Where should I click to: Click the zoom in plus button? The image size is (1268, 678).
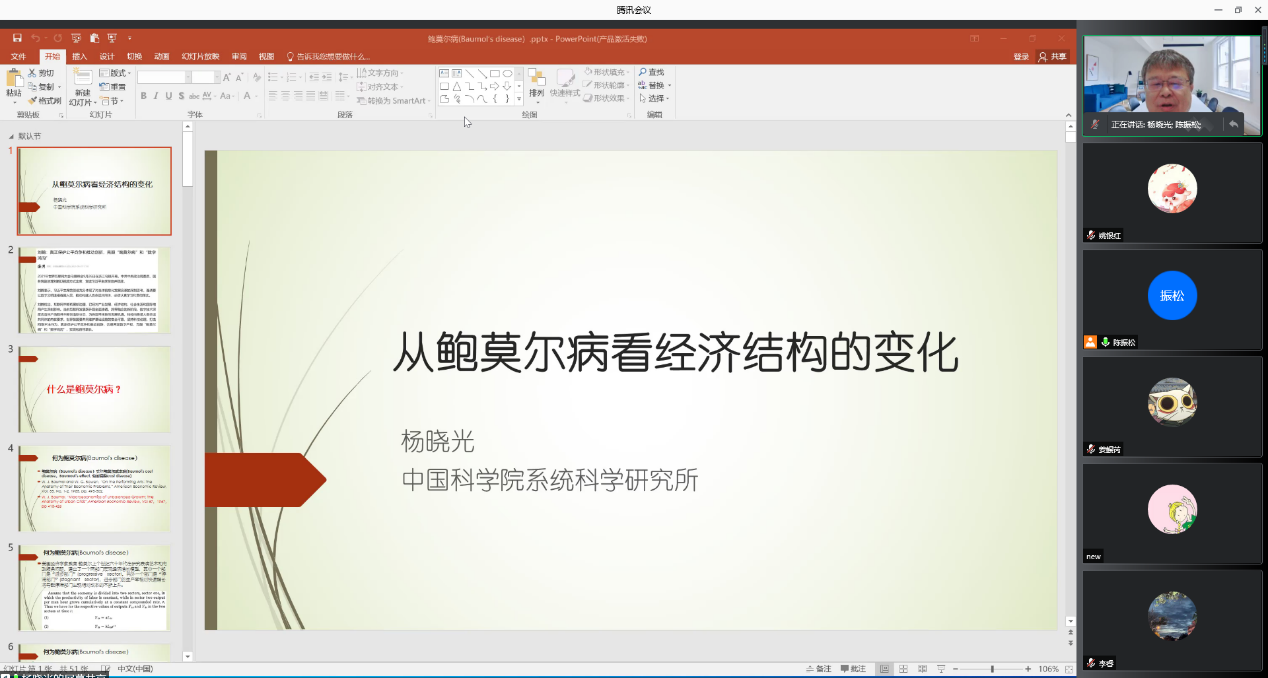tap(1028, 669)
